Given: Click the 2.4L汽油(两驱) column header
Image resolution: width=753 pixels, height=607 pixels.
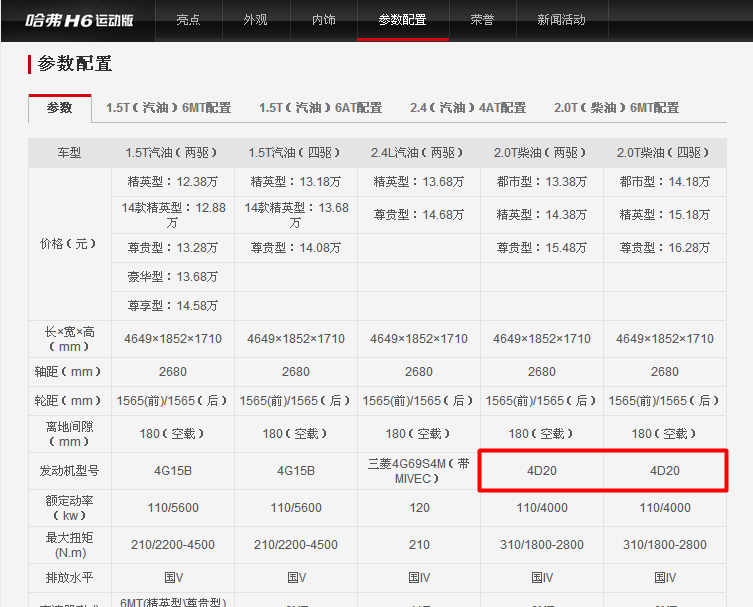Looking at the screenshot, I should pyautogui.click(x=418, y=153).
